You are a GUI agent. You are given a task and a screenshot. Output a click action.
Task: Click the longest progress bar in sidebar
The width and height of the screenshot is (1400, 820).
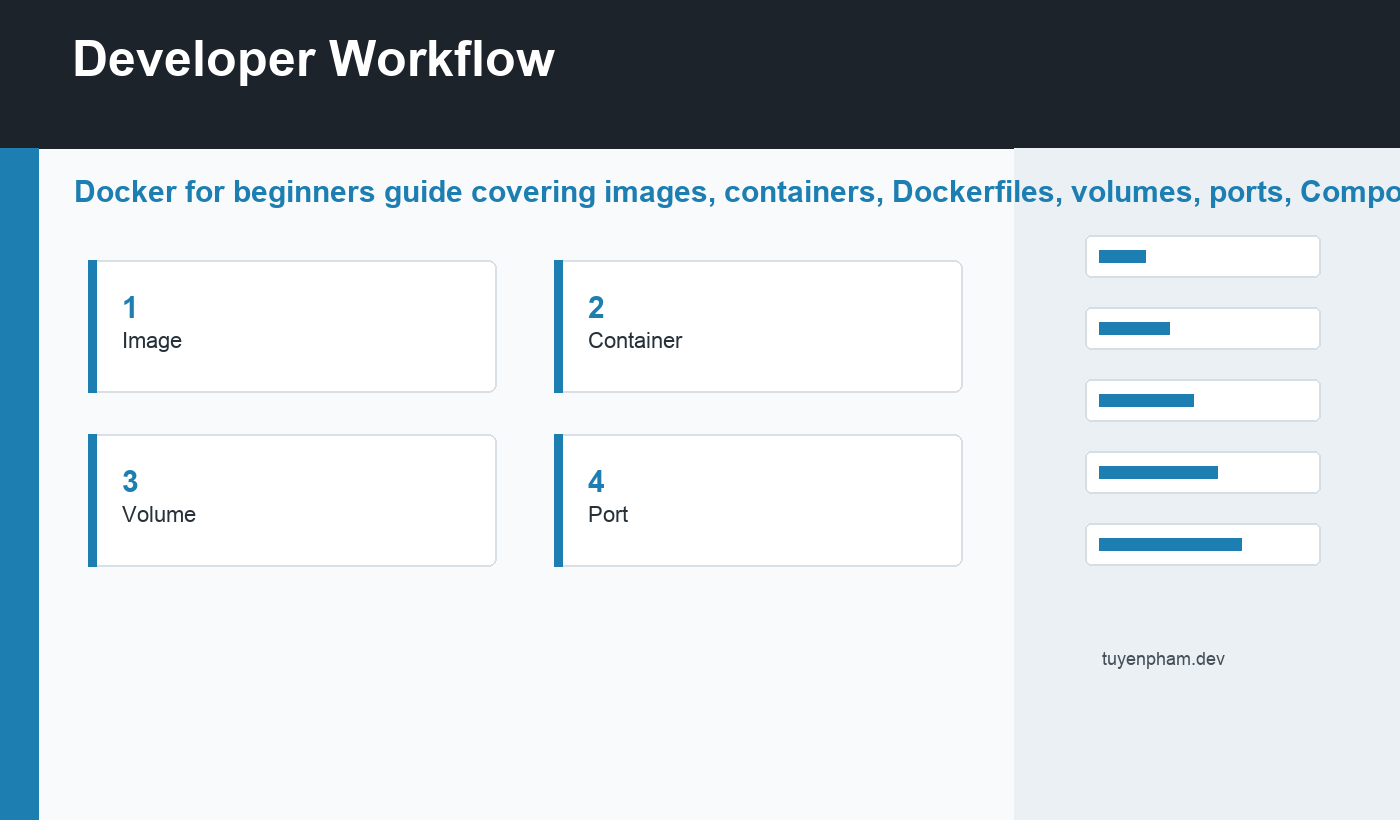[x=1170, y=544]
